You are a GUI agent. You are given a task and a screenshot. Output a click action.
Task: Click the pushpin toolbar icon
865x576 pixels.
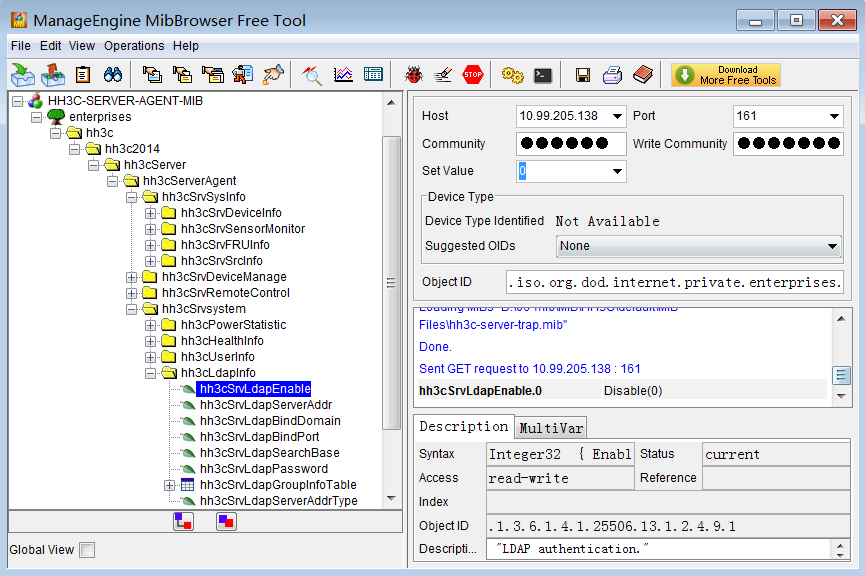pyautogui.click(x=273, y=74)
